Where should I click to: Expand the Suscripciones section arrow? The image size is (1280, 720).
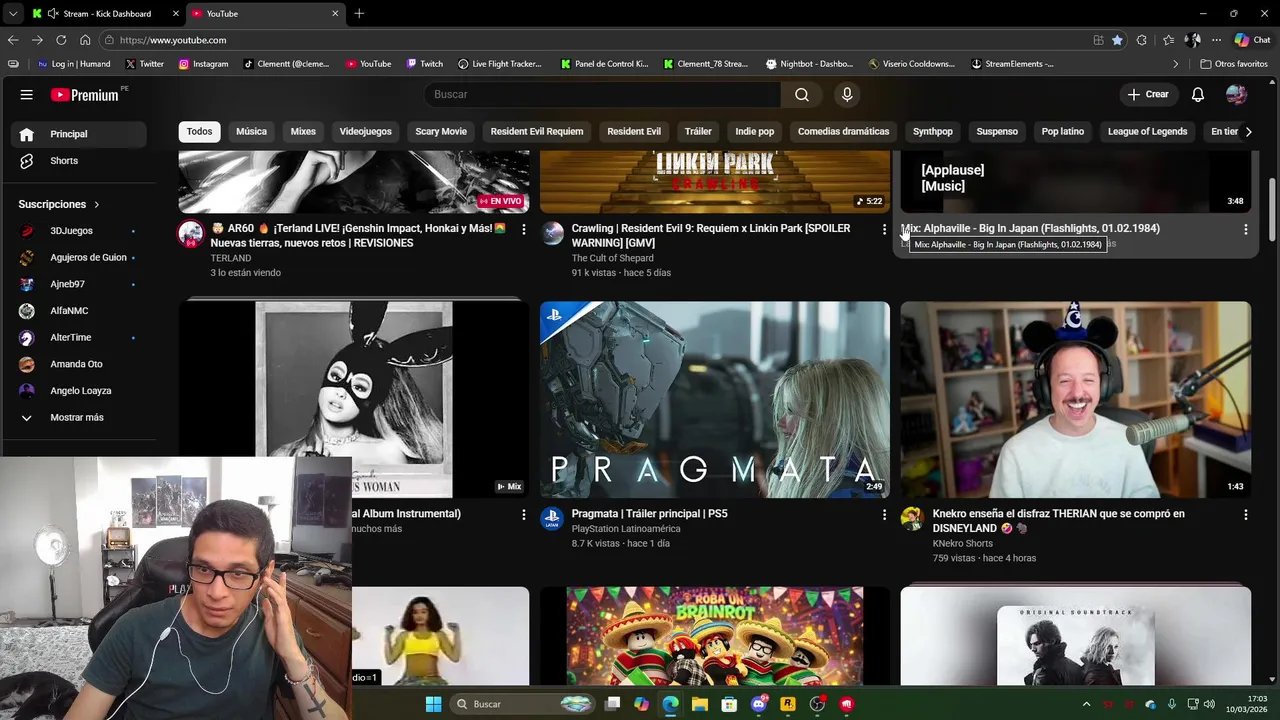point(96,204)
